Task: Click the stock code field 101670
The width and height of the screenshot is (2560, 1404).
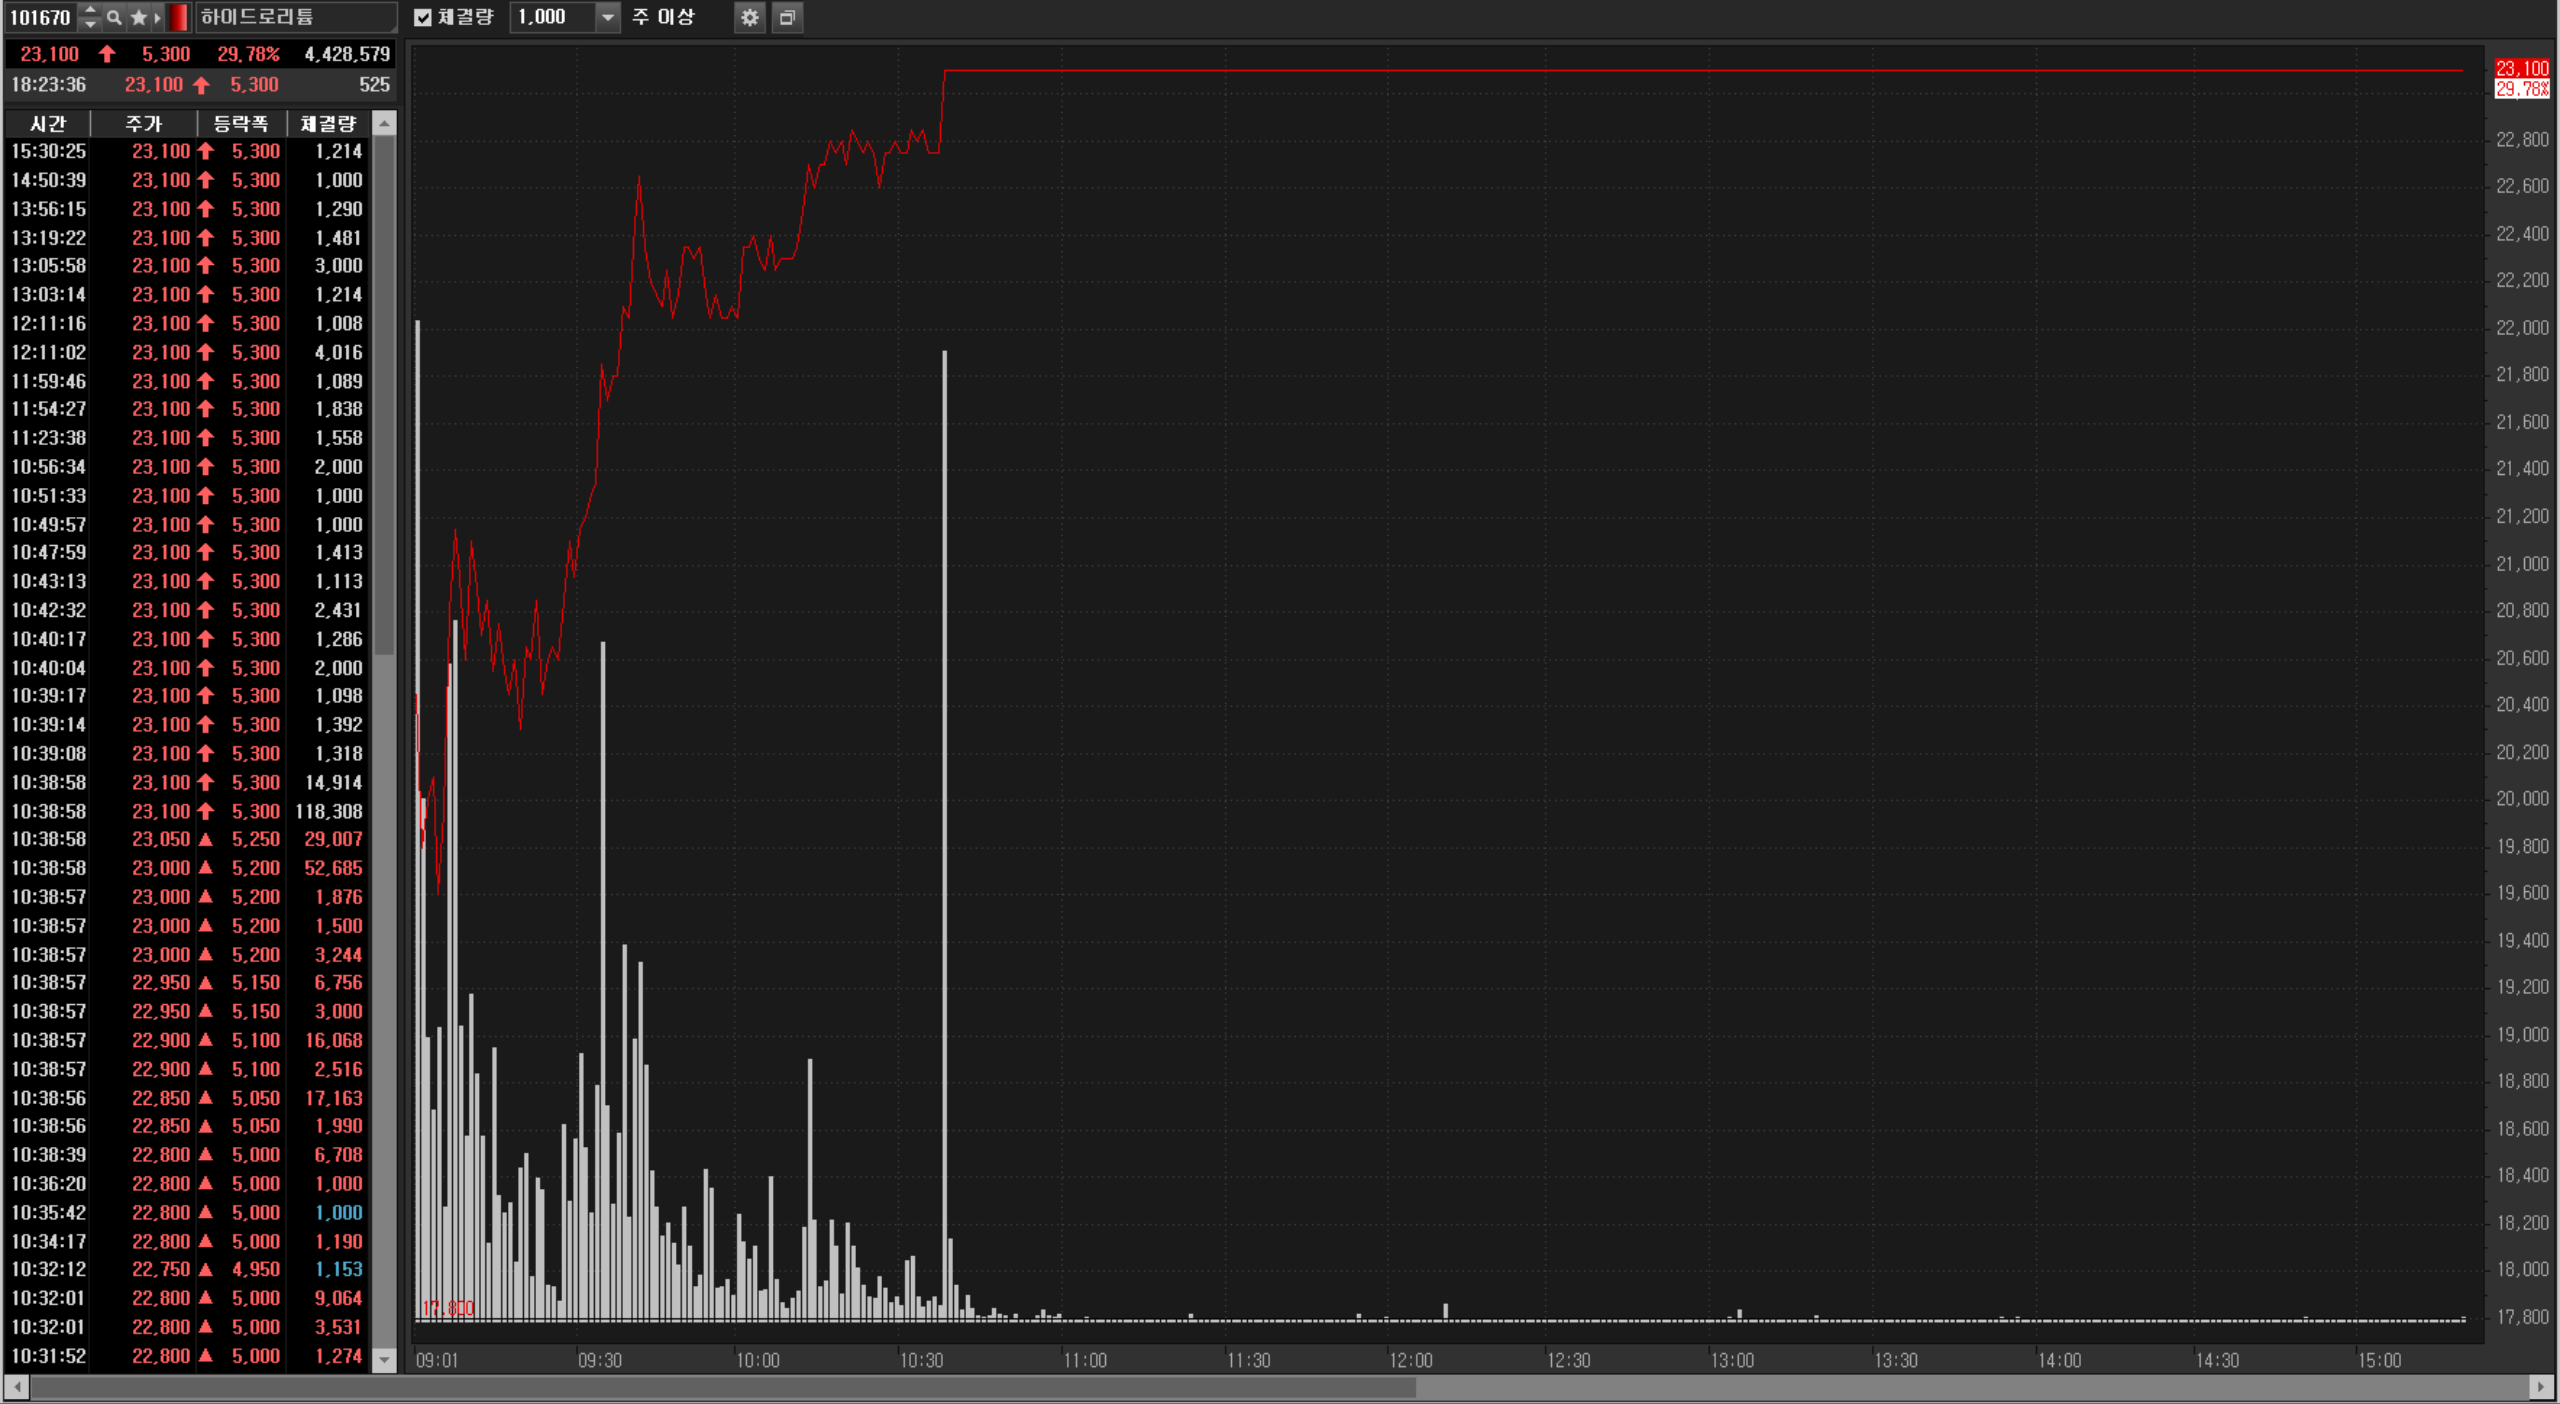Action: pos(40,17)
